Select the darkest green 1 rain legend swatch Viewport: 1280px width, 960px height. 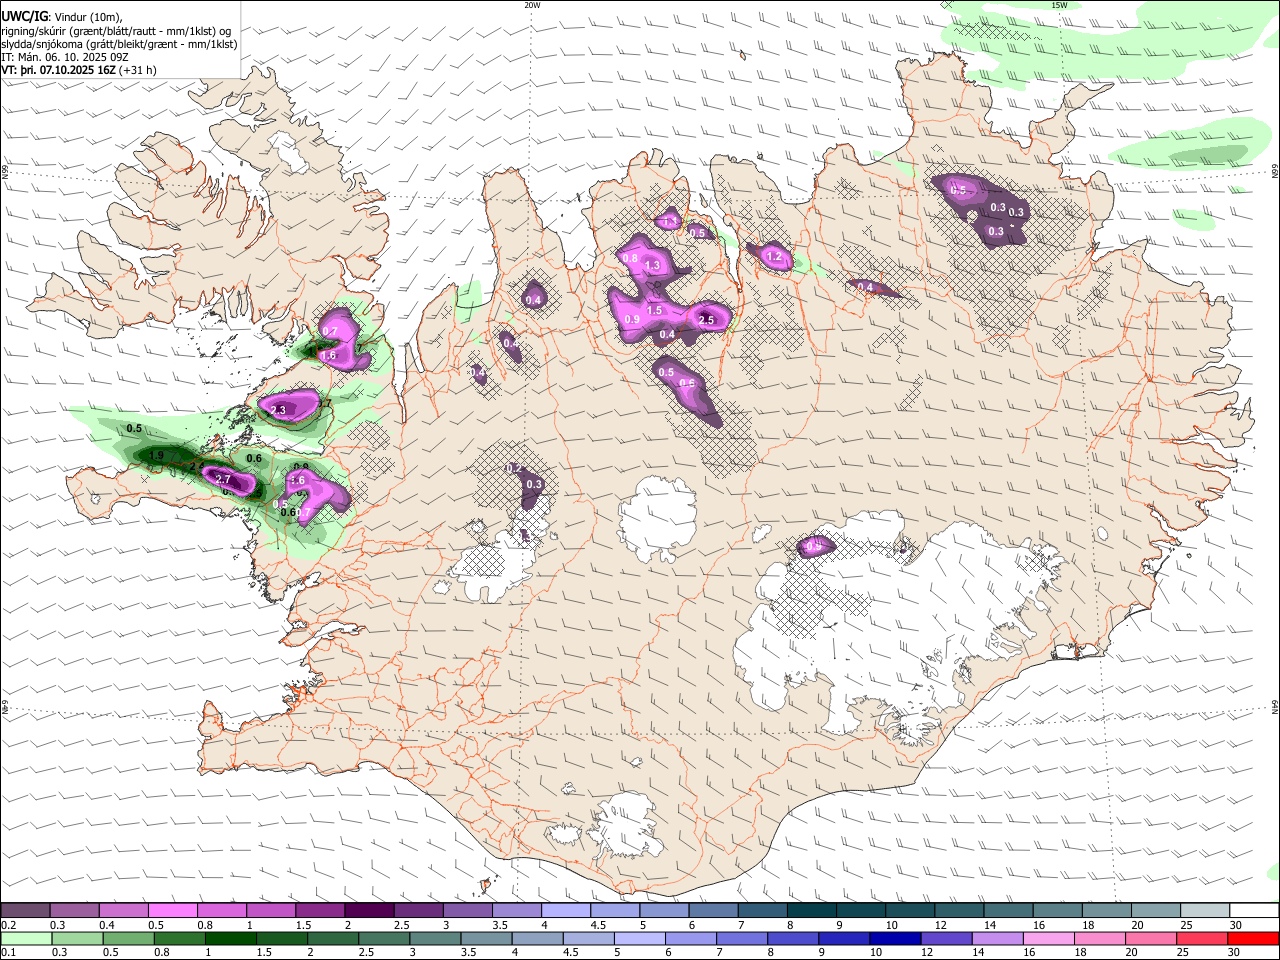click(x=230, y=938)
